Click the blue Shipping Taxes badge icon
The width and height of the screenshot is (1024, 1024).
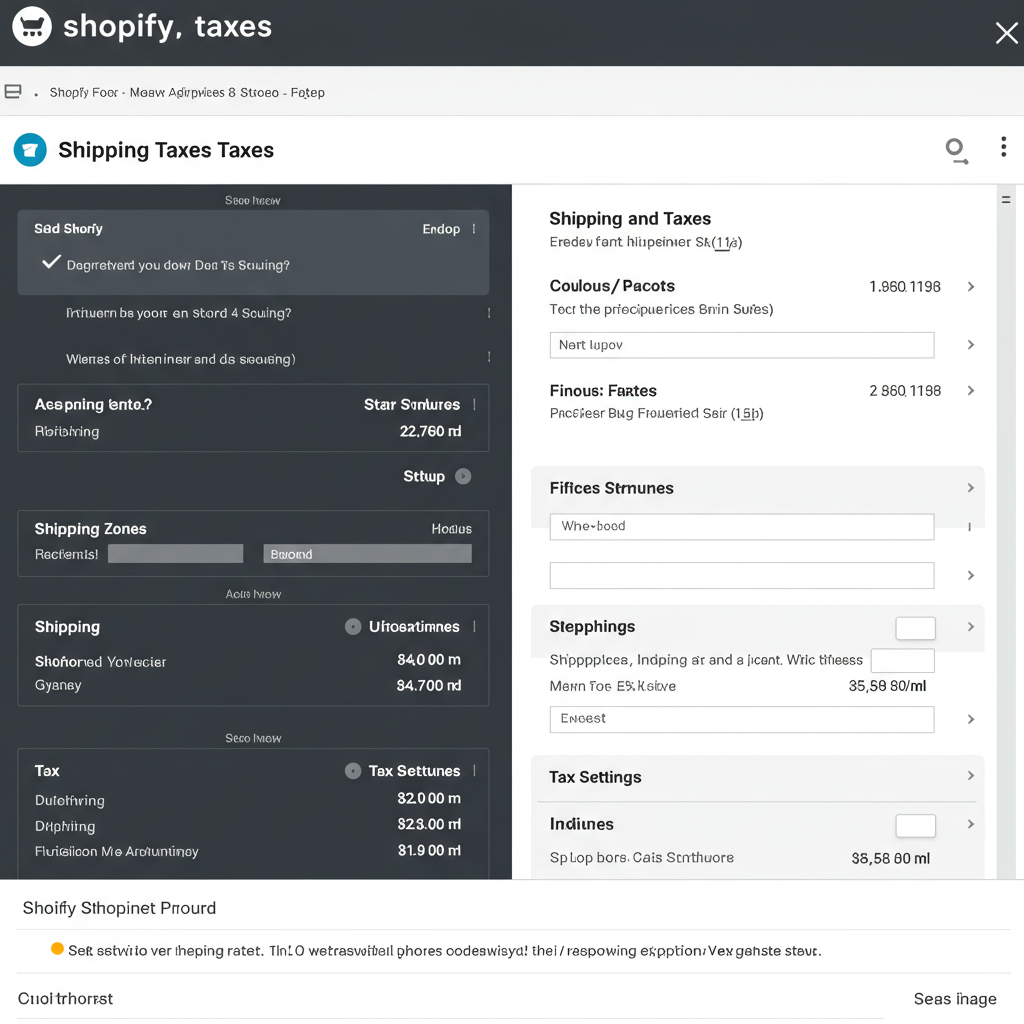pyautogui.click(x=30, y=150)
